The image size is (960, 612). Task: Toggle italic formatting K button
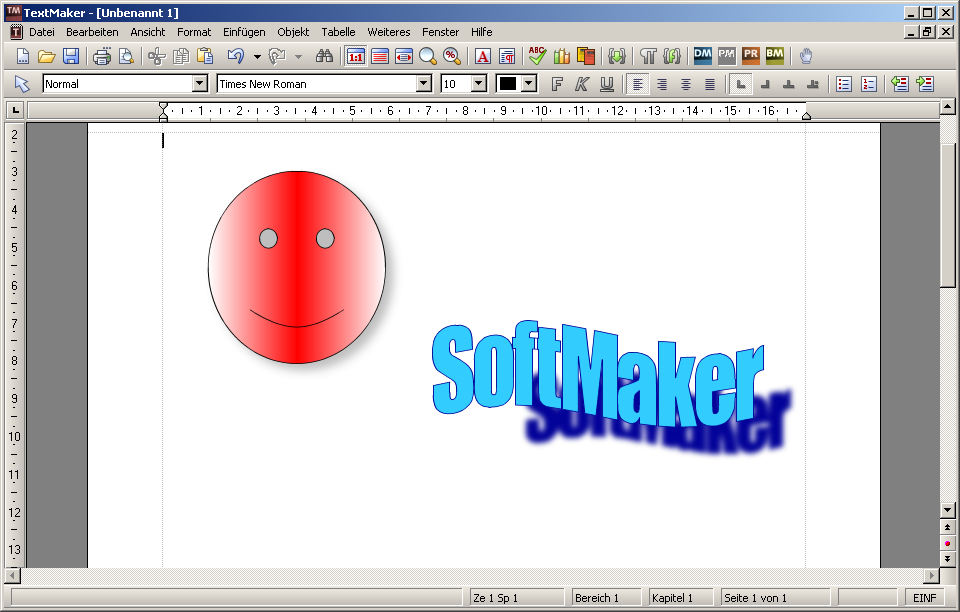point(581,84)
